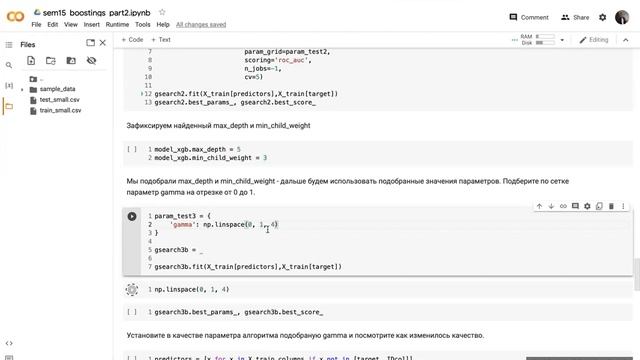
Task: Click the Colab logo
Action: [x=16, y=17]
